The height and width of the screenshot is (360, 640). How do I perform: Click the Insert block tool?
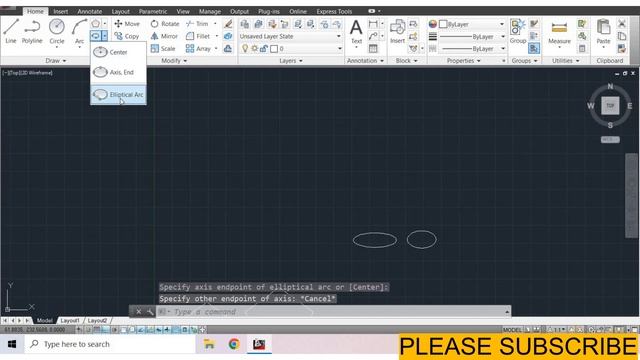(397, 32)
